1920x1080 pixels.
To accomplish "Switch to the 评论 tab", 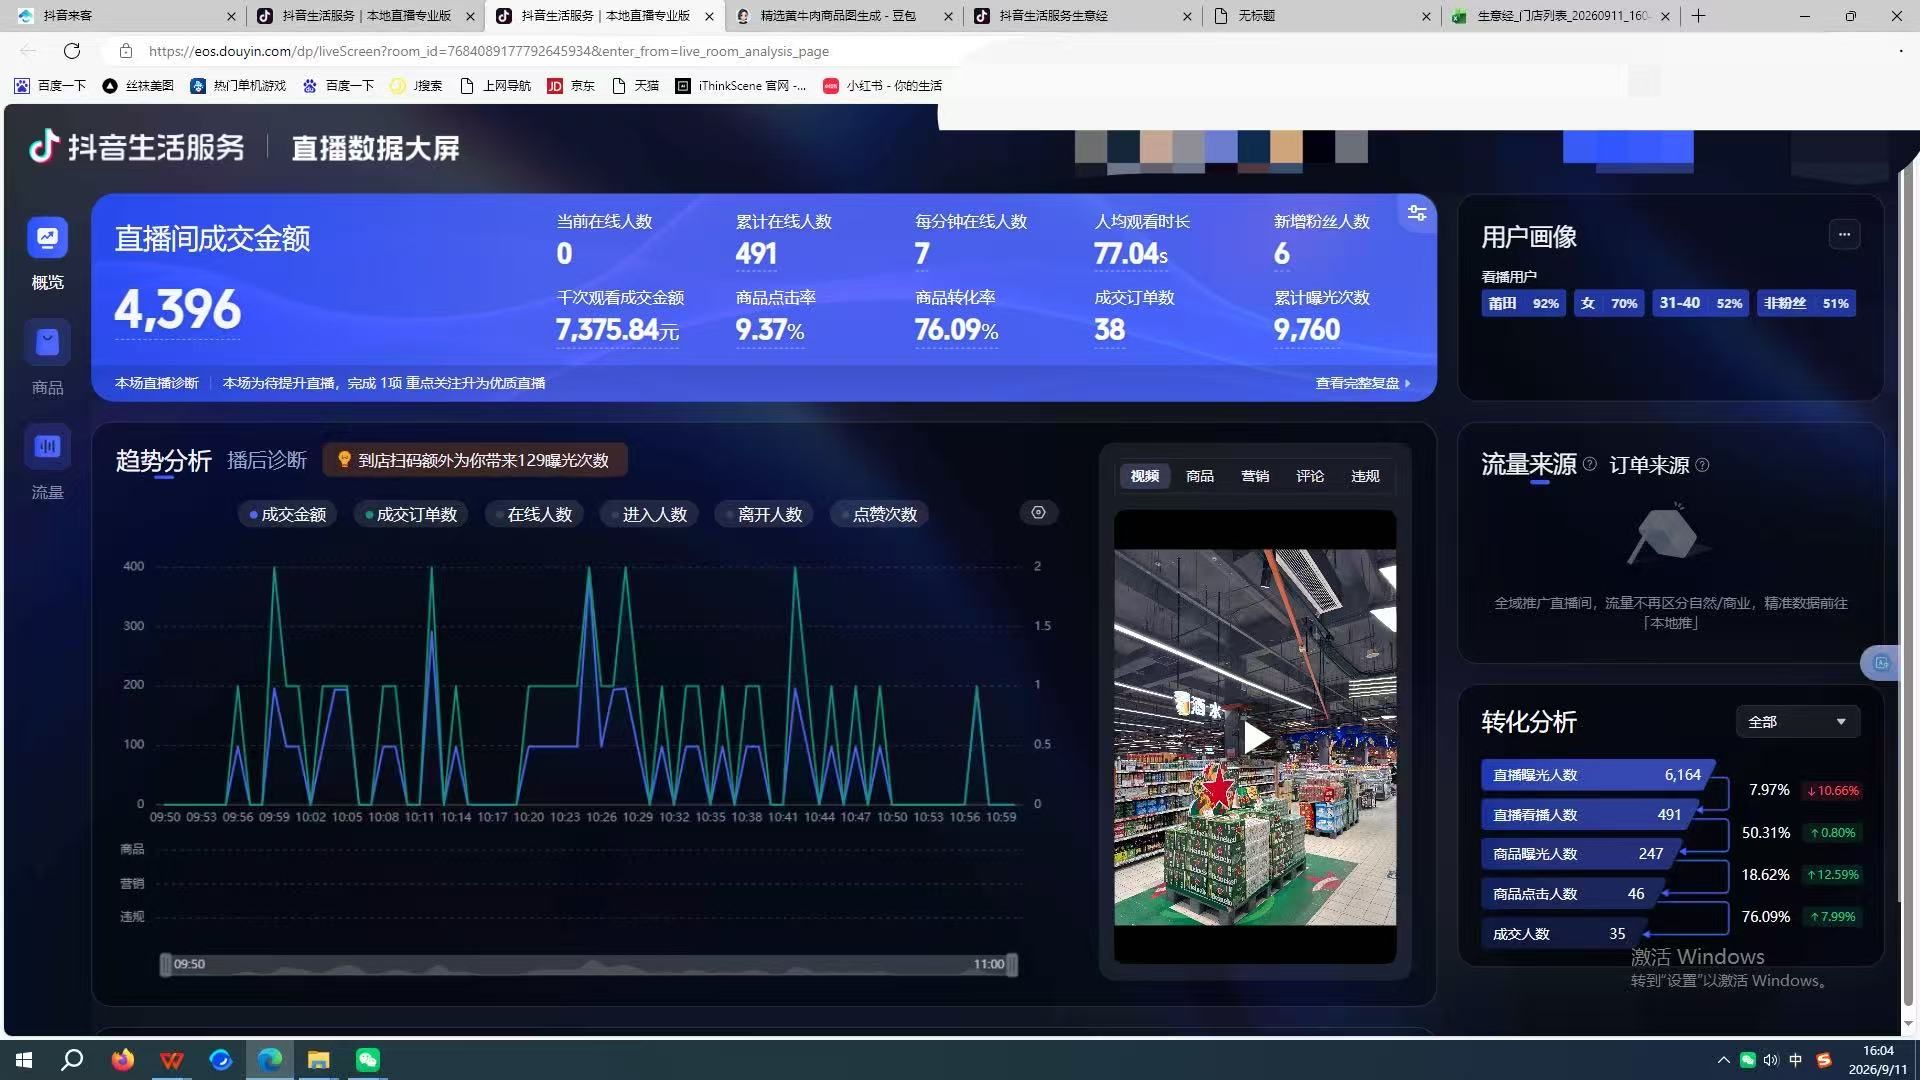I will (x=1309, y=476).
